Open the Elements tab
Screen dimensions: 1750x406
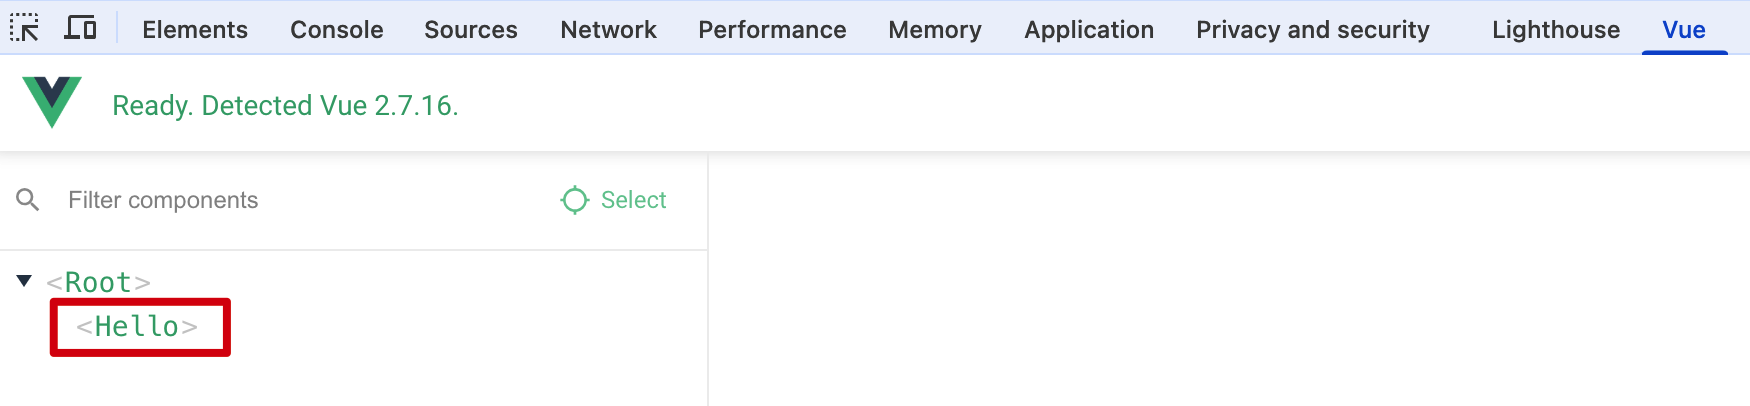[195, 30]
